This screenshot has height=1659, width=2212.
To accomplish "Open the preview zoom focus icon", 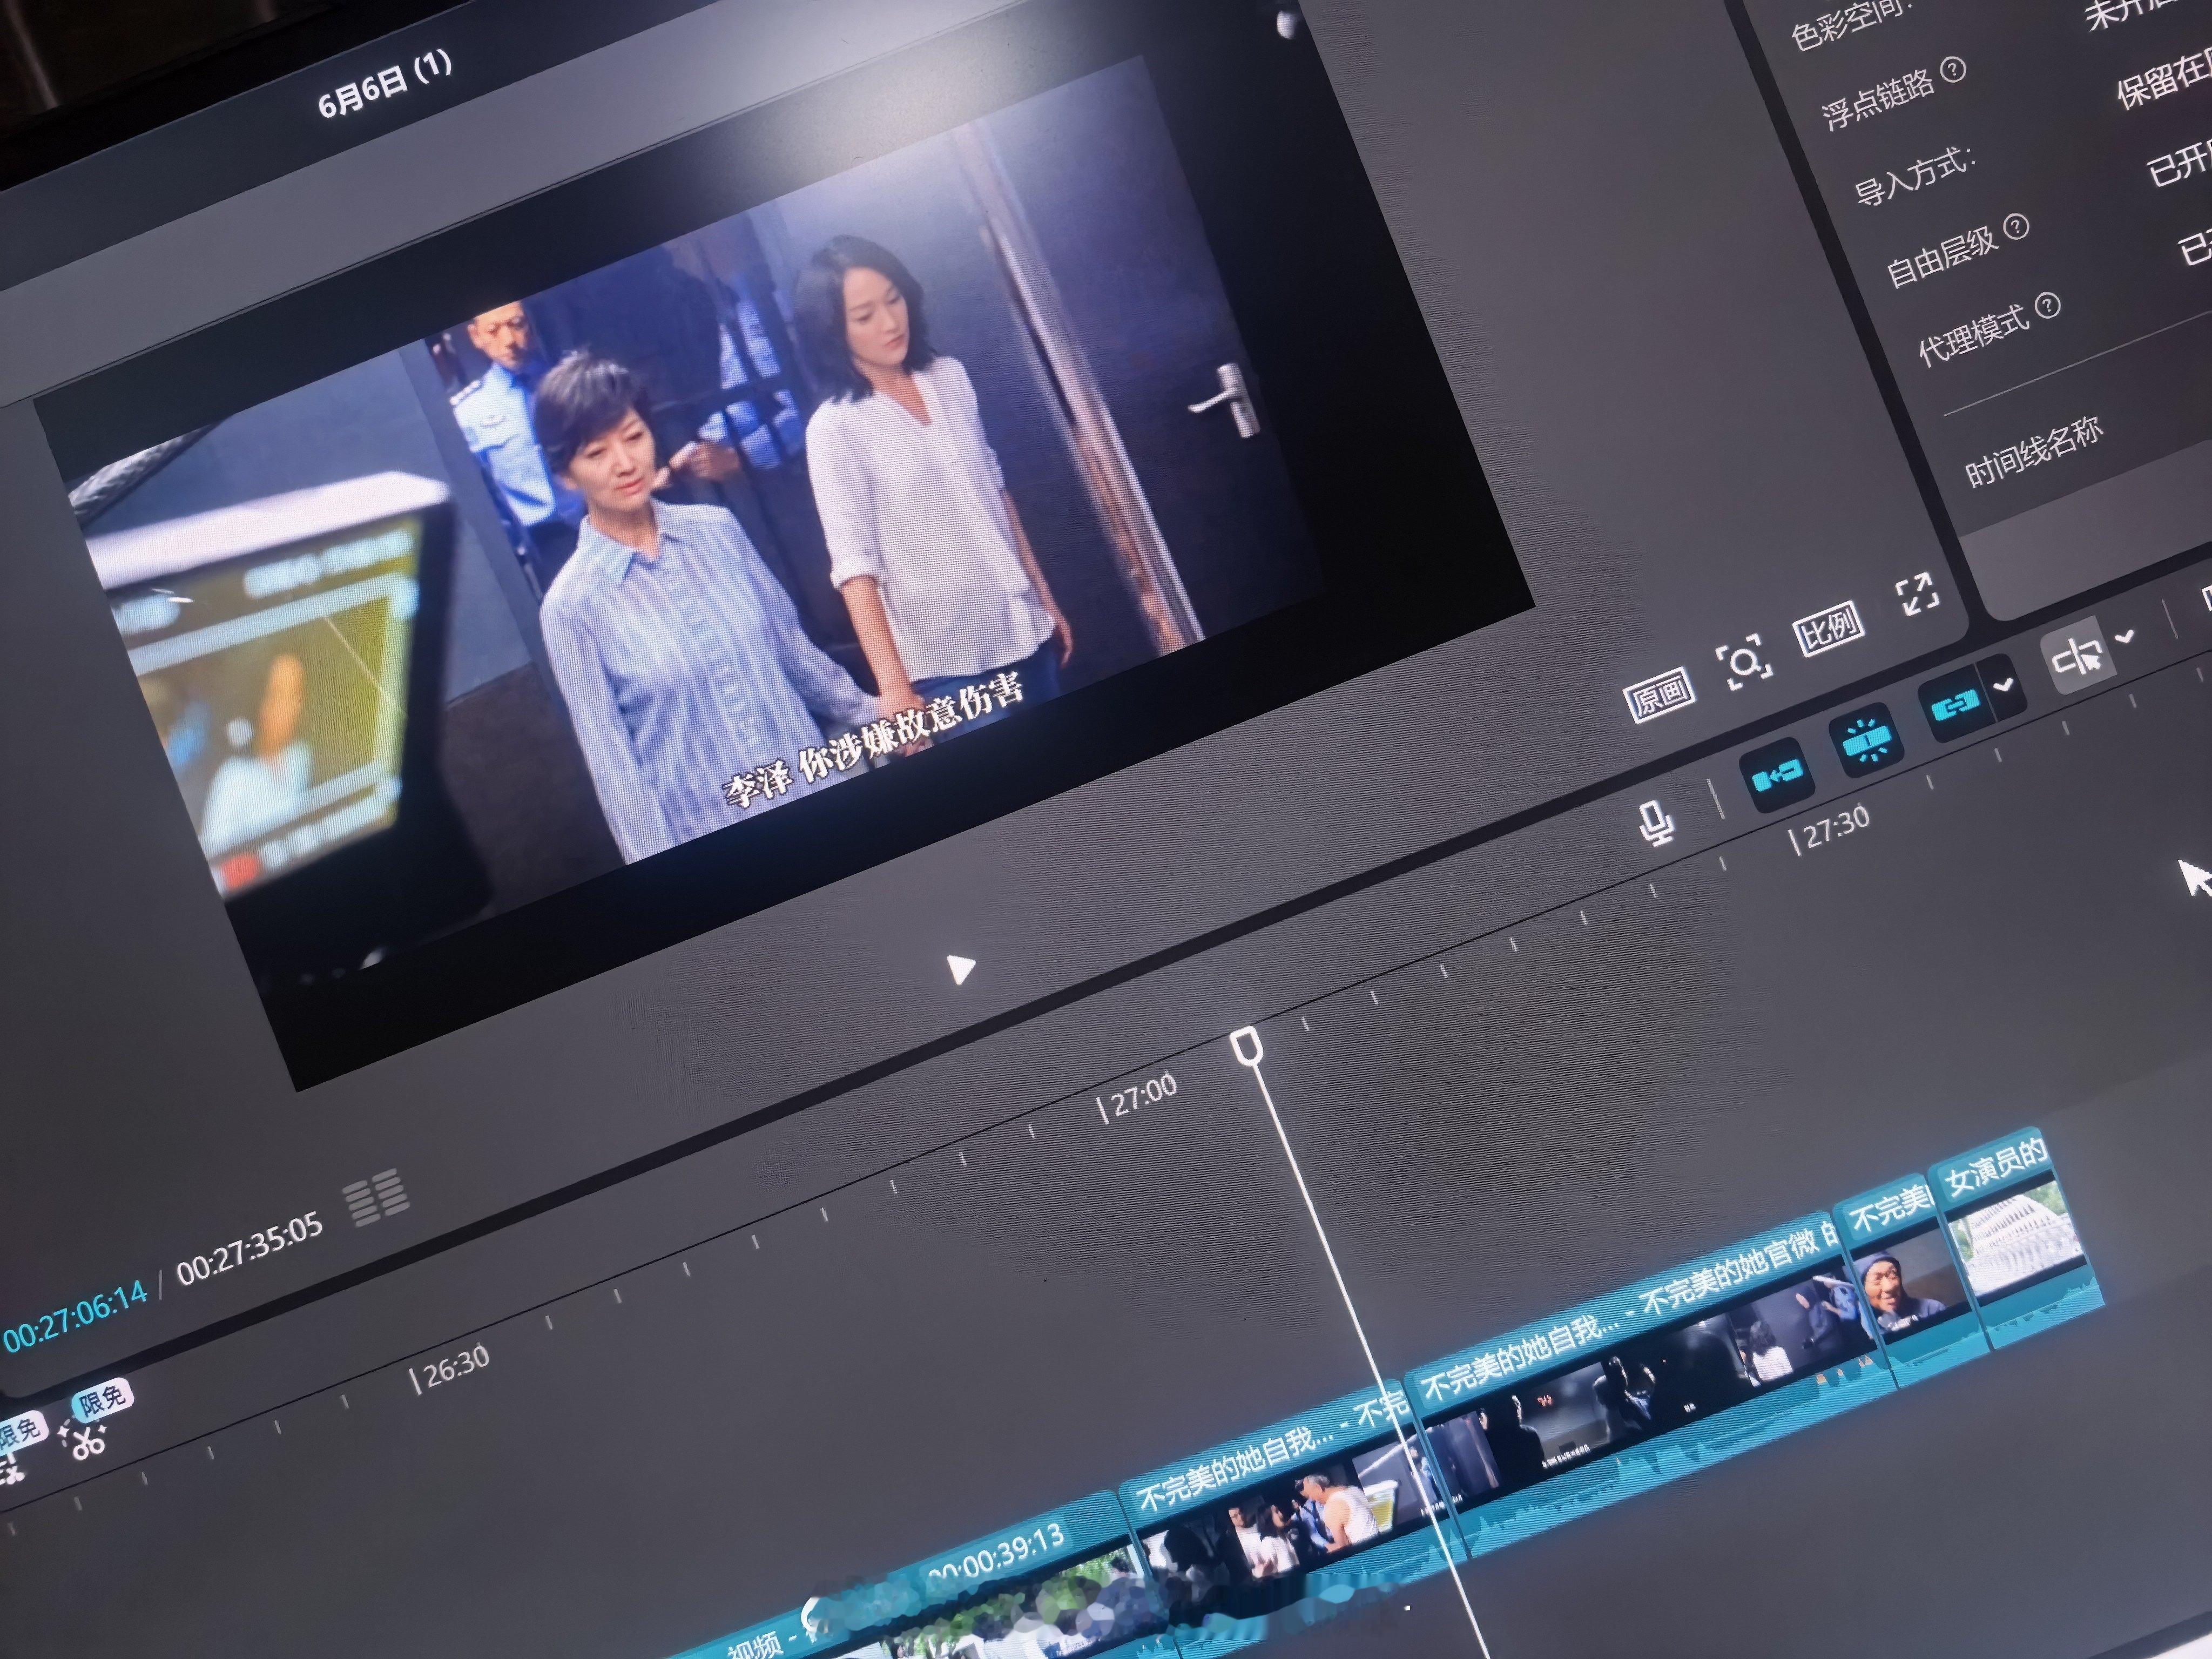I will (1745, 662).
